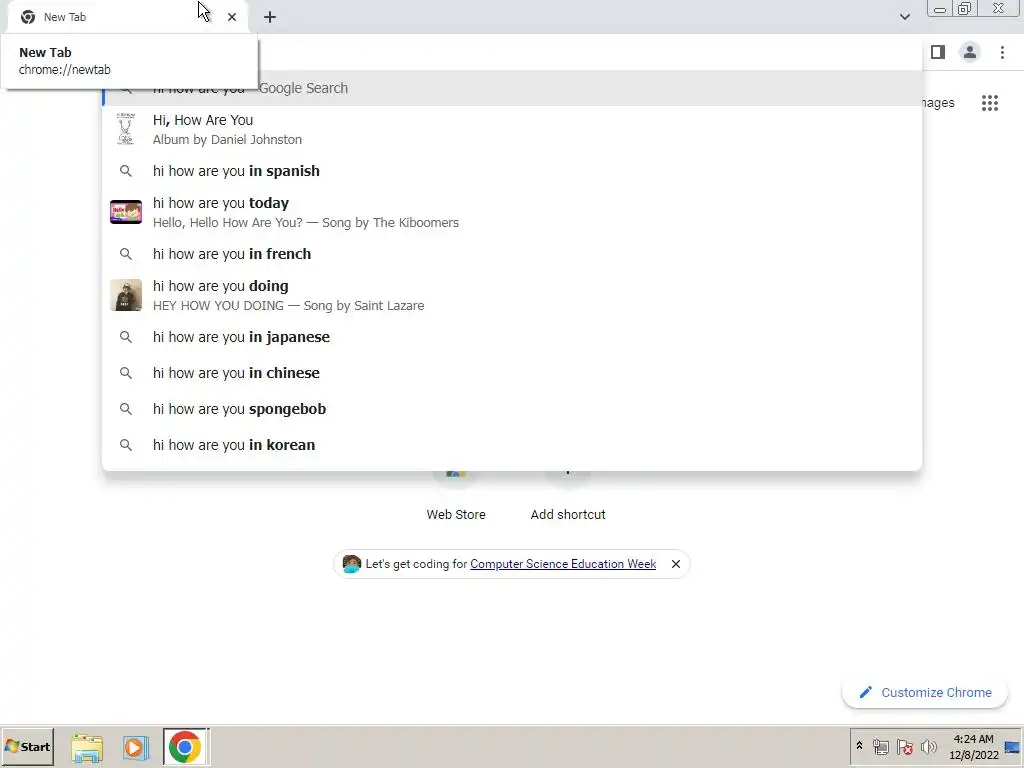The width and height of the screenshot is (1024, 768).
Task: Open the profile avatar menu
Action: 970,52
